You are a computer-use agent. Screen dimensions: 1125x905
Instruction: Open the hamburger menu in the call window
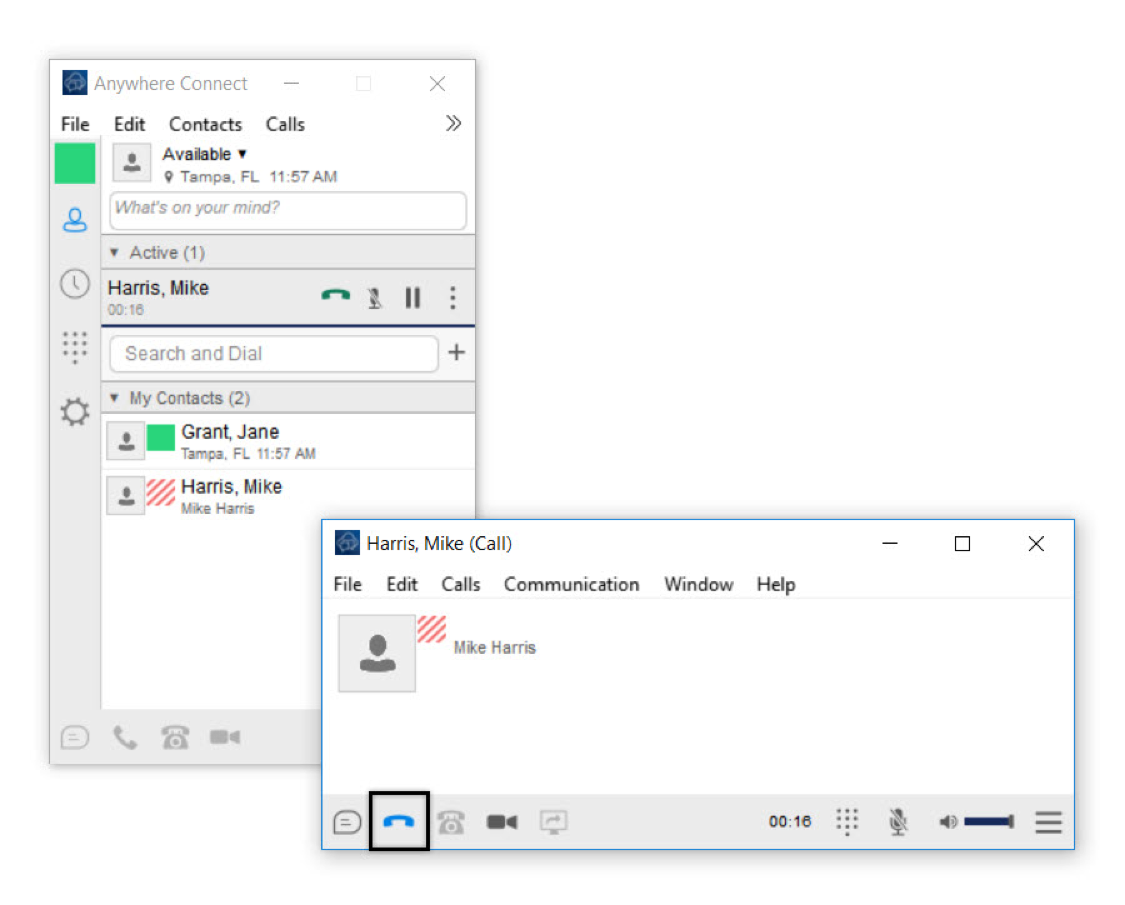(x=1048, y=822)
